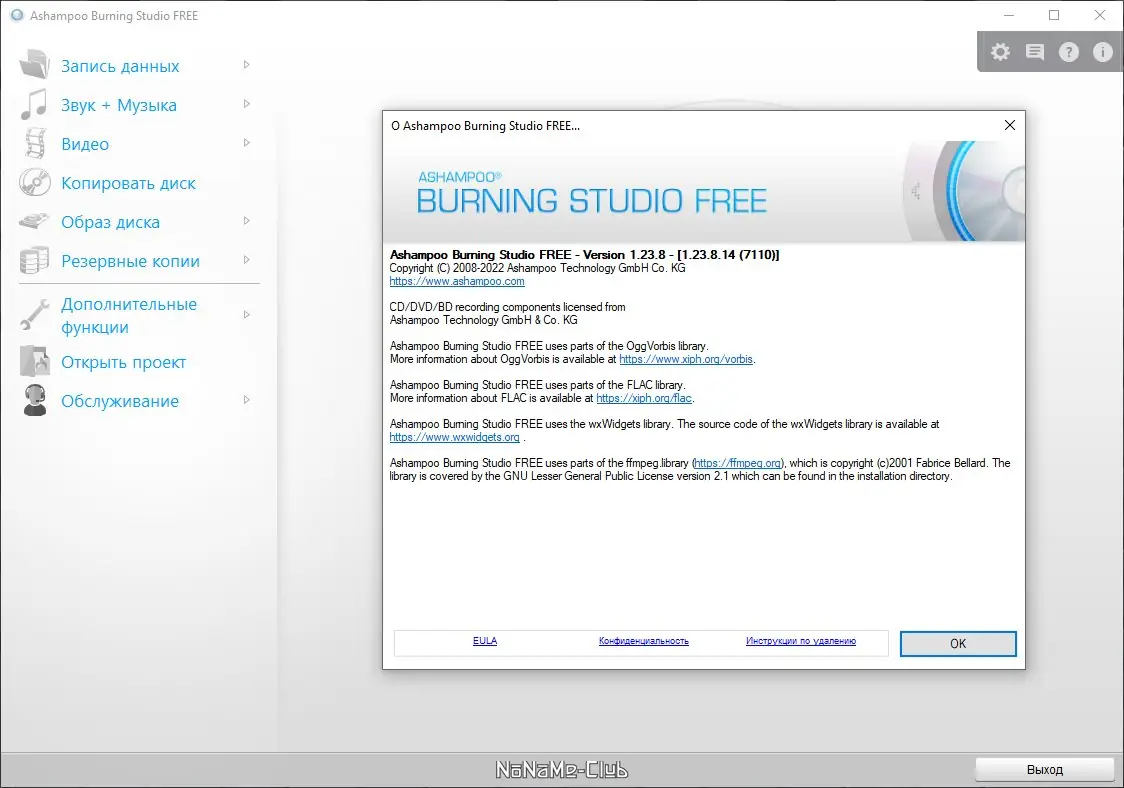Image resolution: width=1124 pixels, height=788 pixels.
Task: Click the Выход button
Action: (x=1044, y=769)
